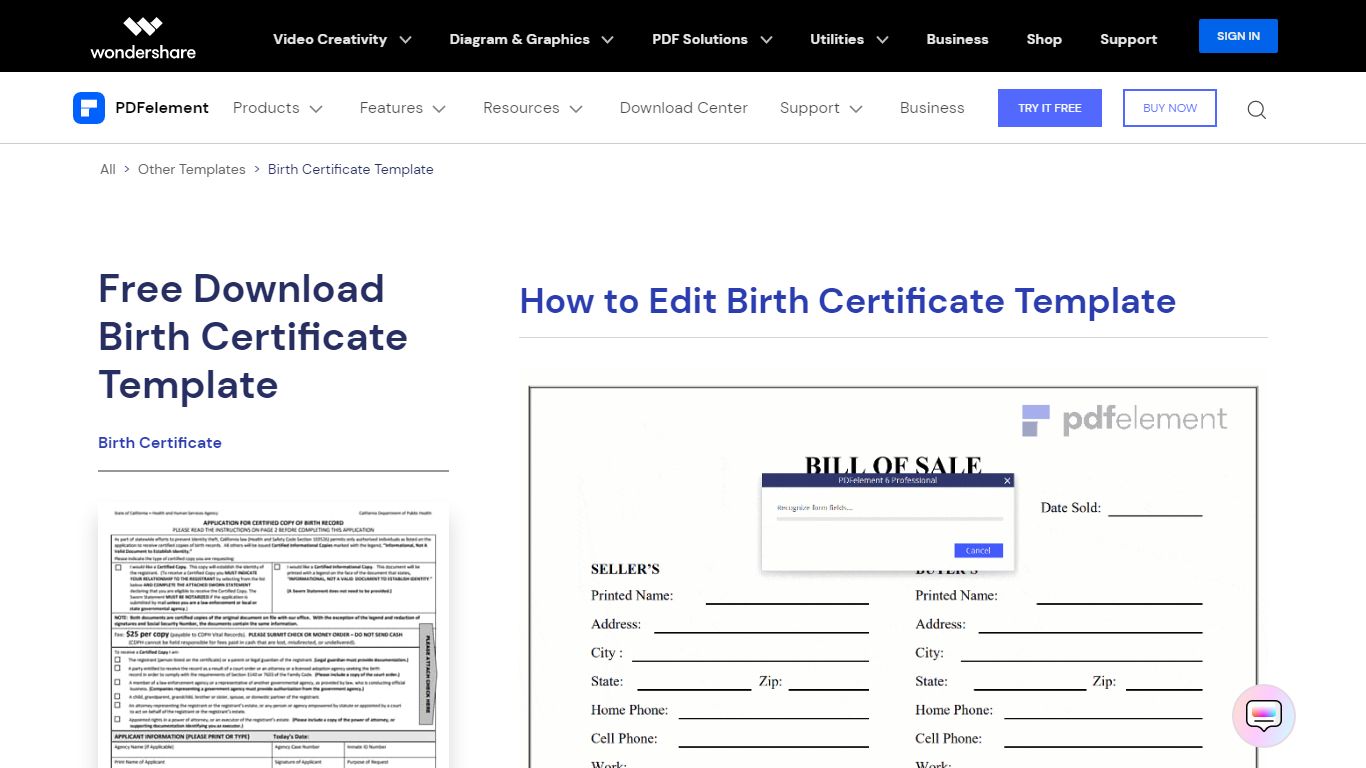Expand the PDF Solutions chevron

pos(766,40)
